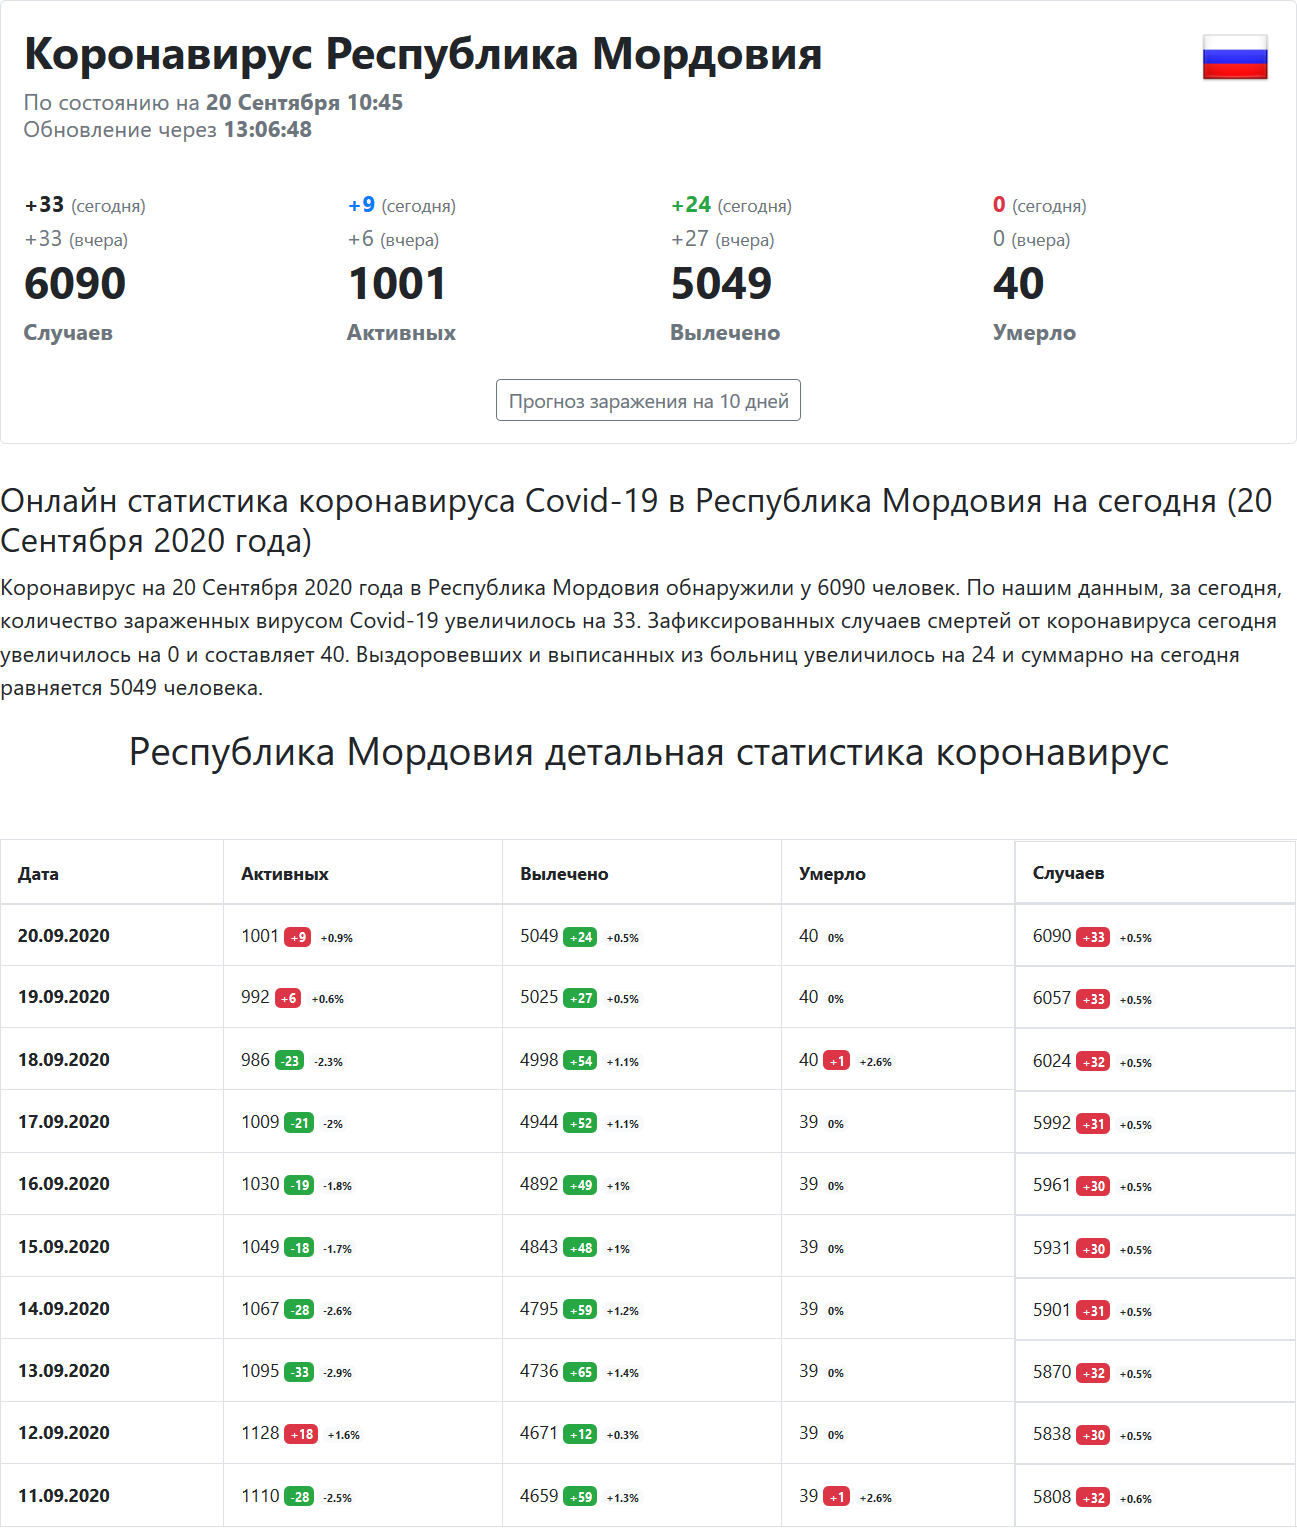The height and width of the screenshot is (1533, 1297).
Task: Click the green -21 badge for 17.09.2020
Action: 299,1123
